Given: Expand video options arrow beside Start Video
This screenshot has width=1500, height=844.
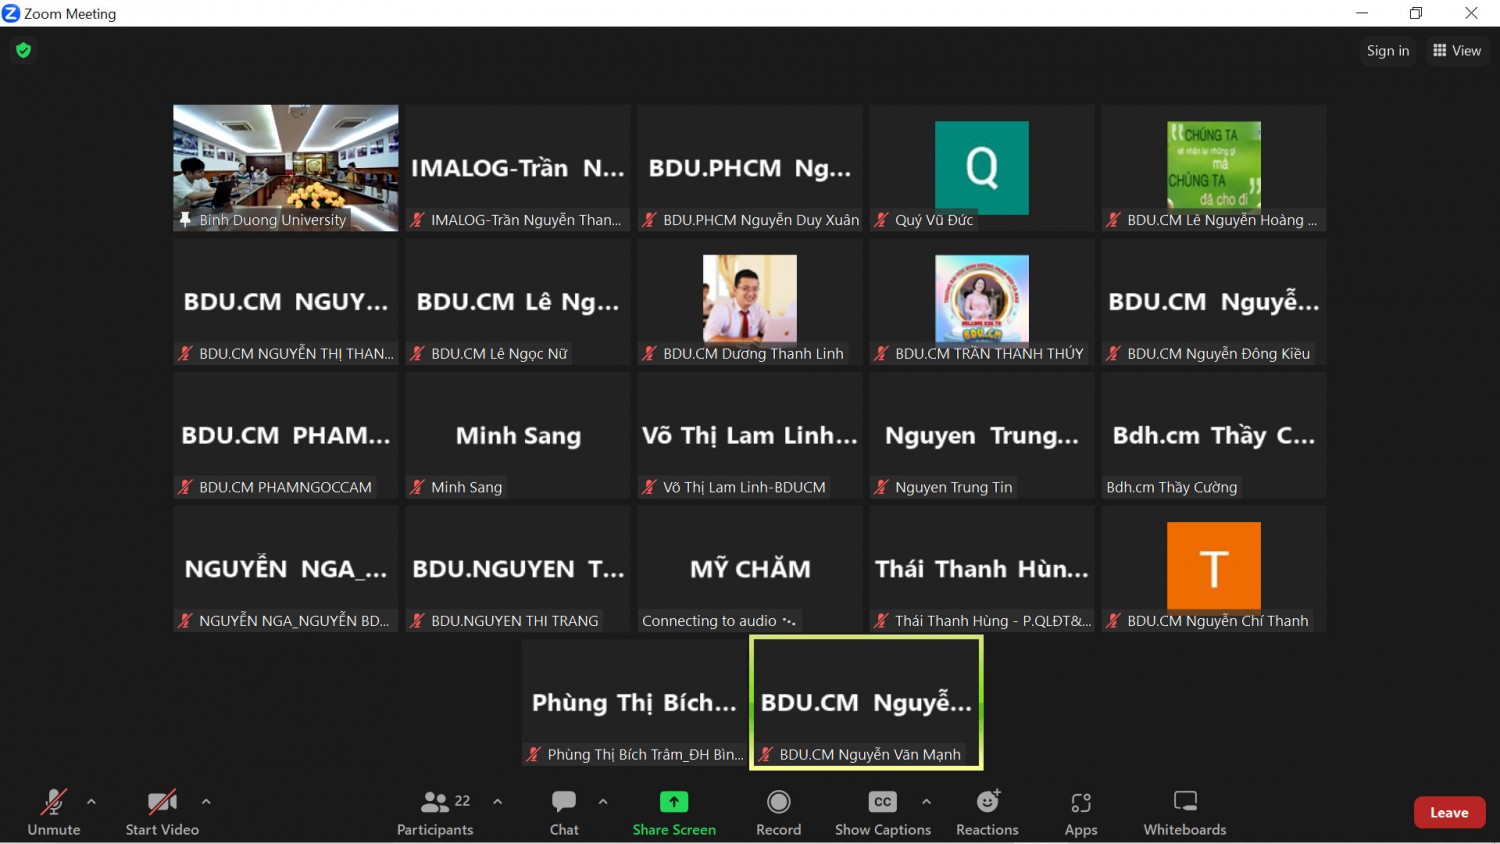Looking at the screenshot, I should 206,801.
